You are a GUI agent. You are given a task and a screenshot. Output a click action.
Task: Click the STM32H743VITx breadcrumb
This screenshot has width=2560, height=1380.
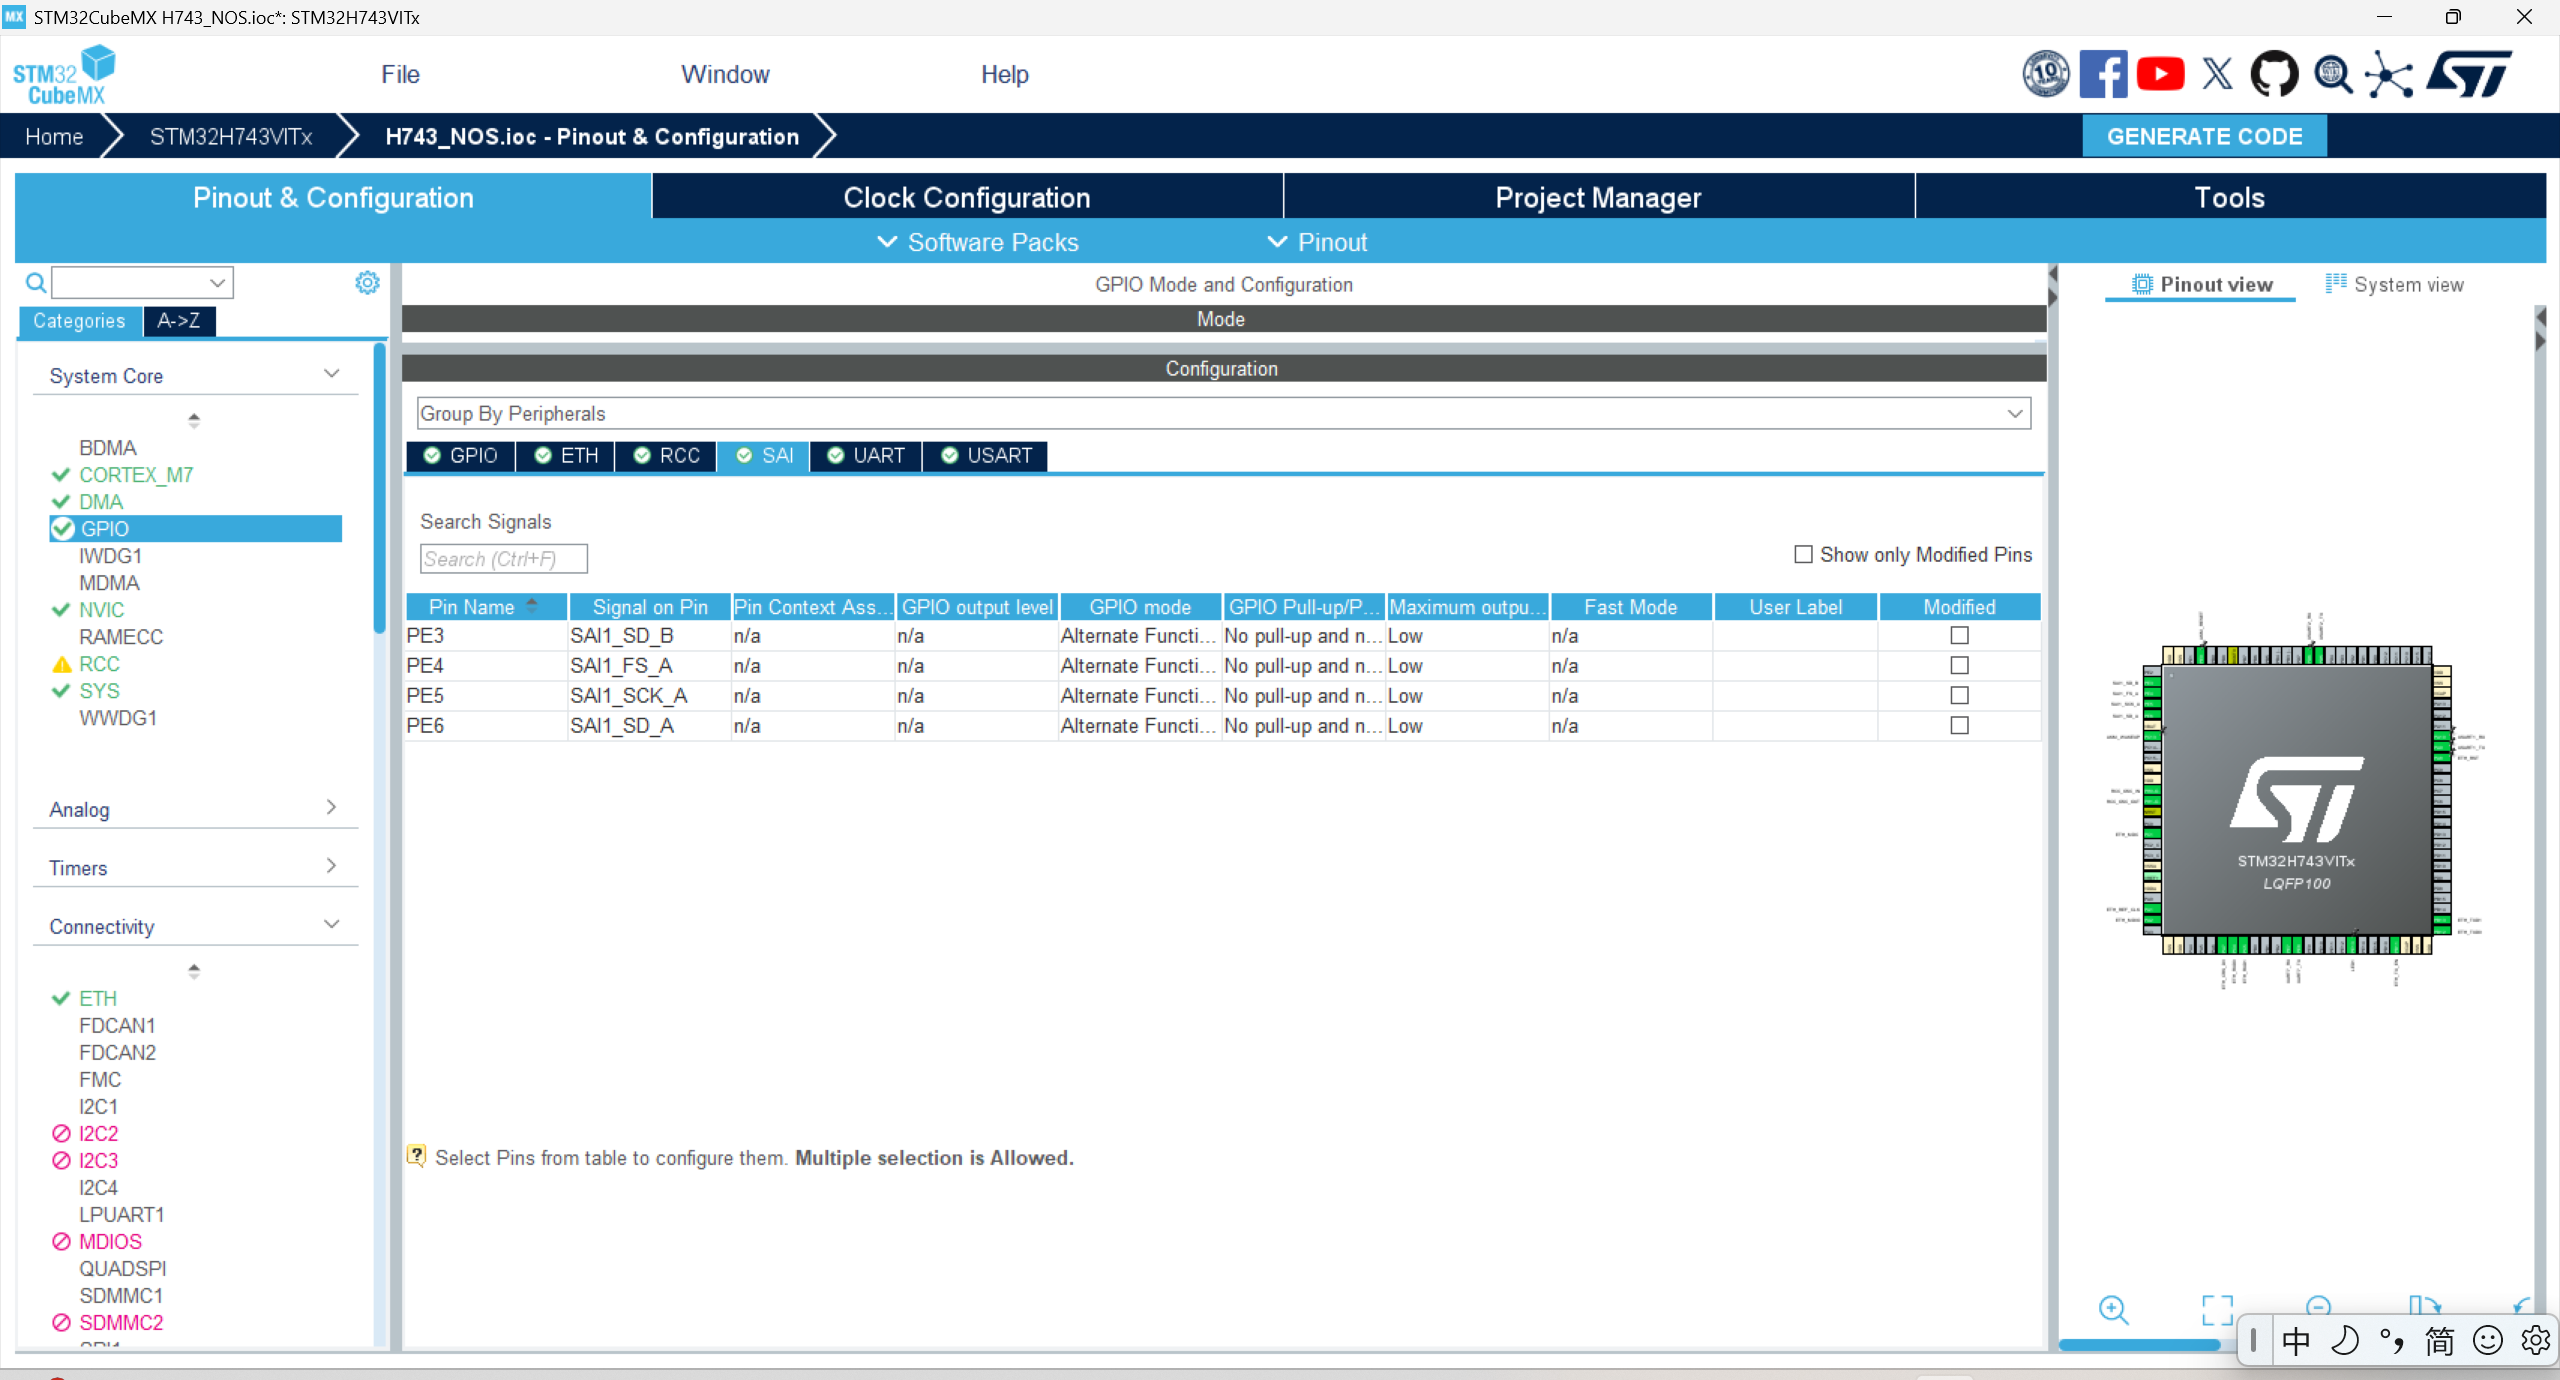231,136
